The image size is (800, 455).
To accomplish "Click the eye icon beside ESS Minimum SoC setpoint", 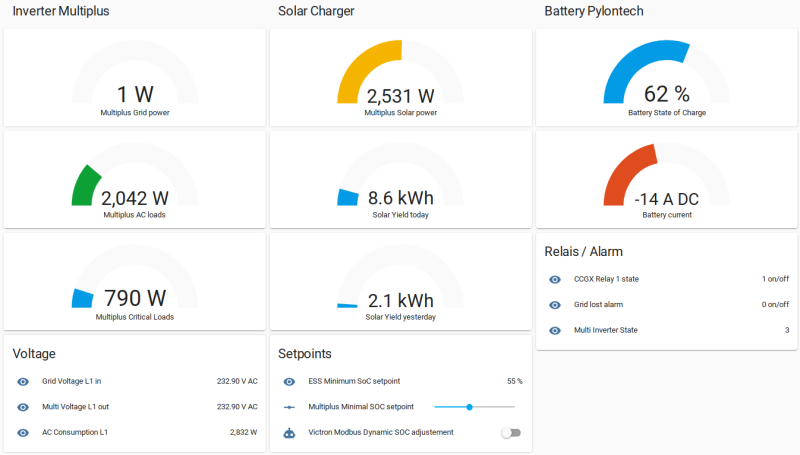I will click(x=289, y=381).
